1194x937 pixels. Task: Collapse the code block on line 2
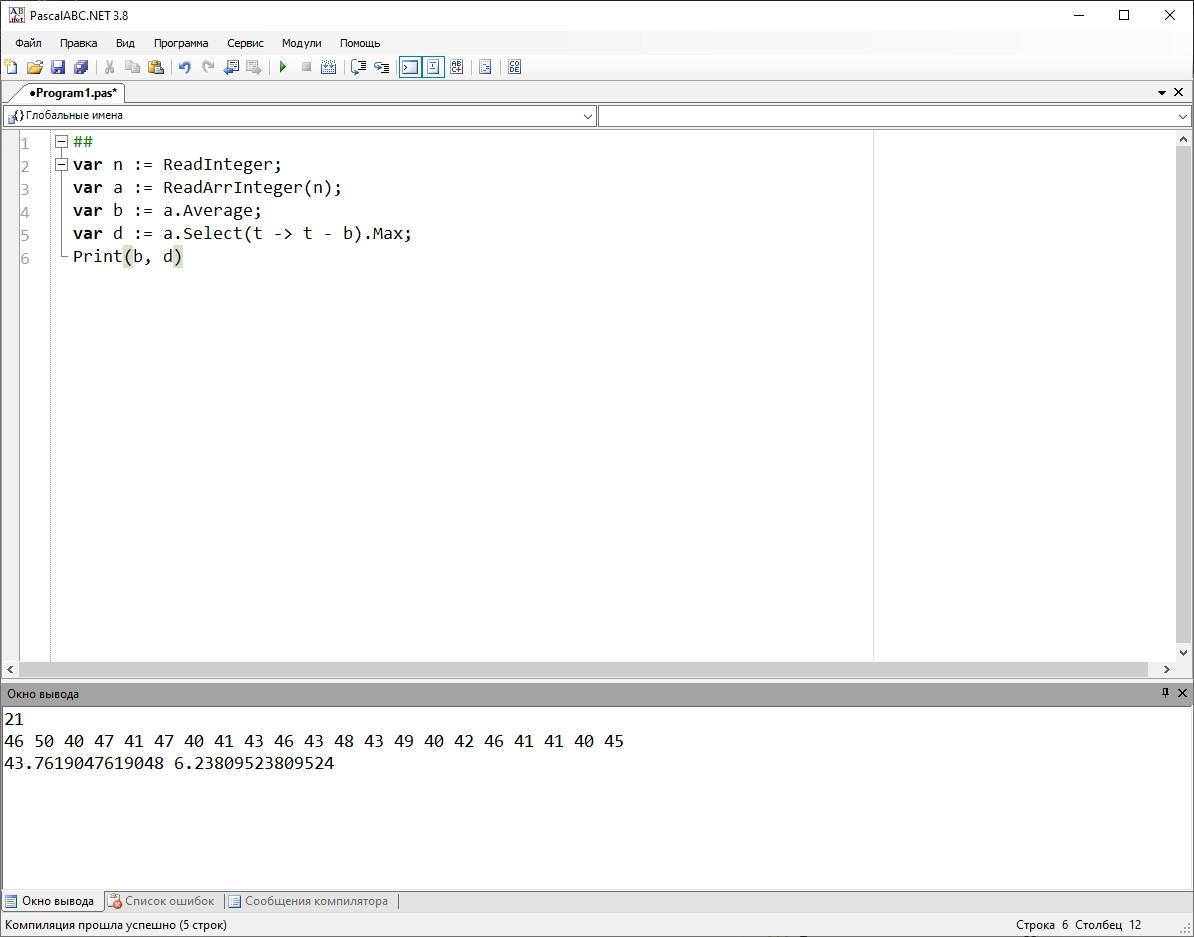click(61, 164)
